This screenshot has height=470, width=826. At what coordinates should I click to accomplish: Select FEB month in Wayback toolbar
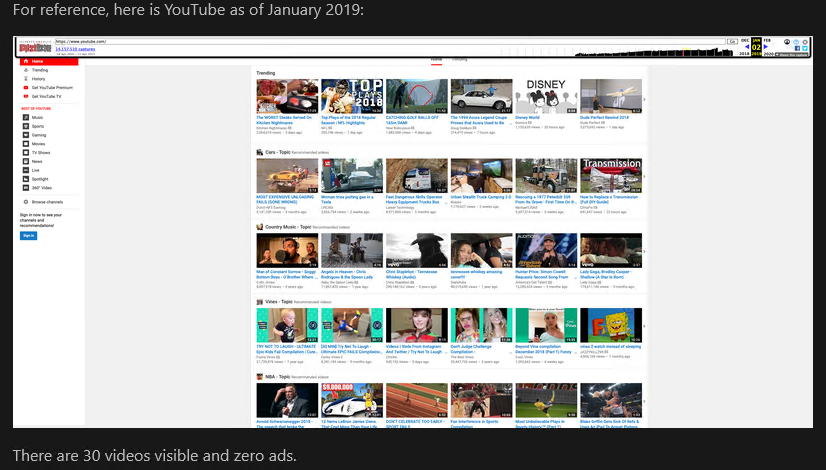(x=767, y=41)
